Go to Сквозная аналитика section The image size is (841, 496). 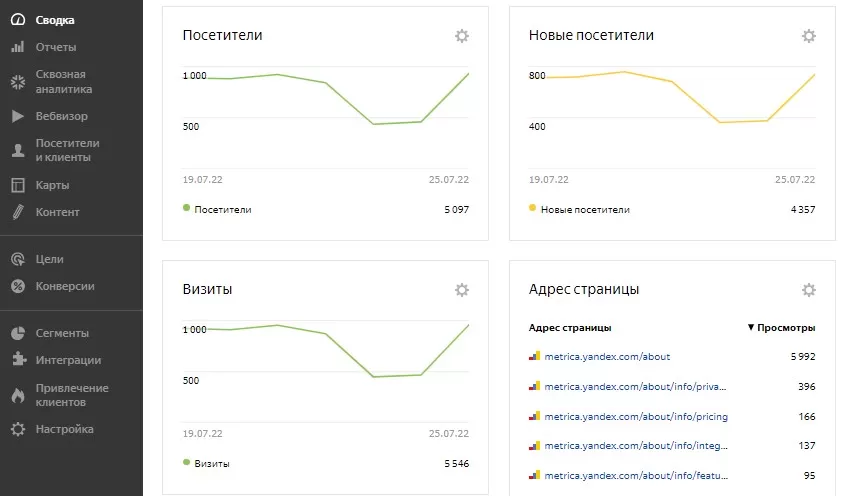(60, 81)
